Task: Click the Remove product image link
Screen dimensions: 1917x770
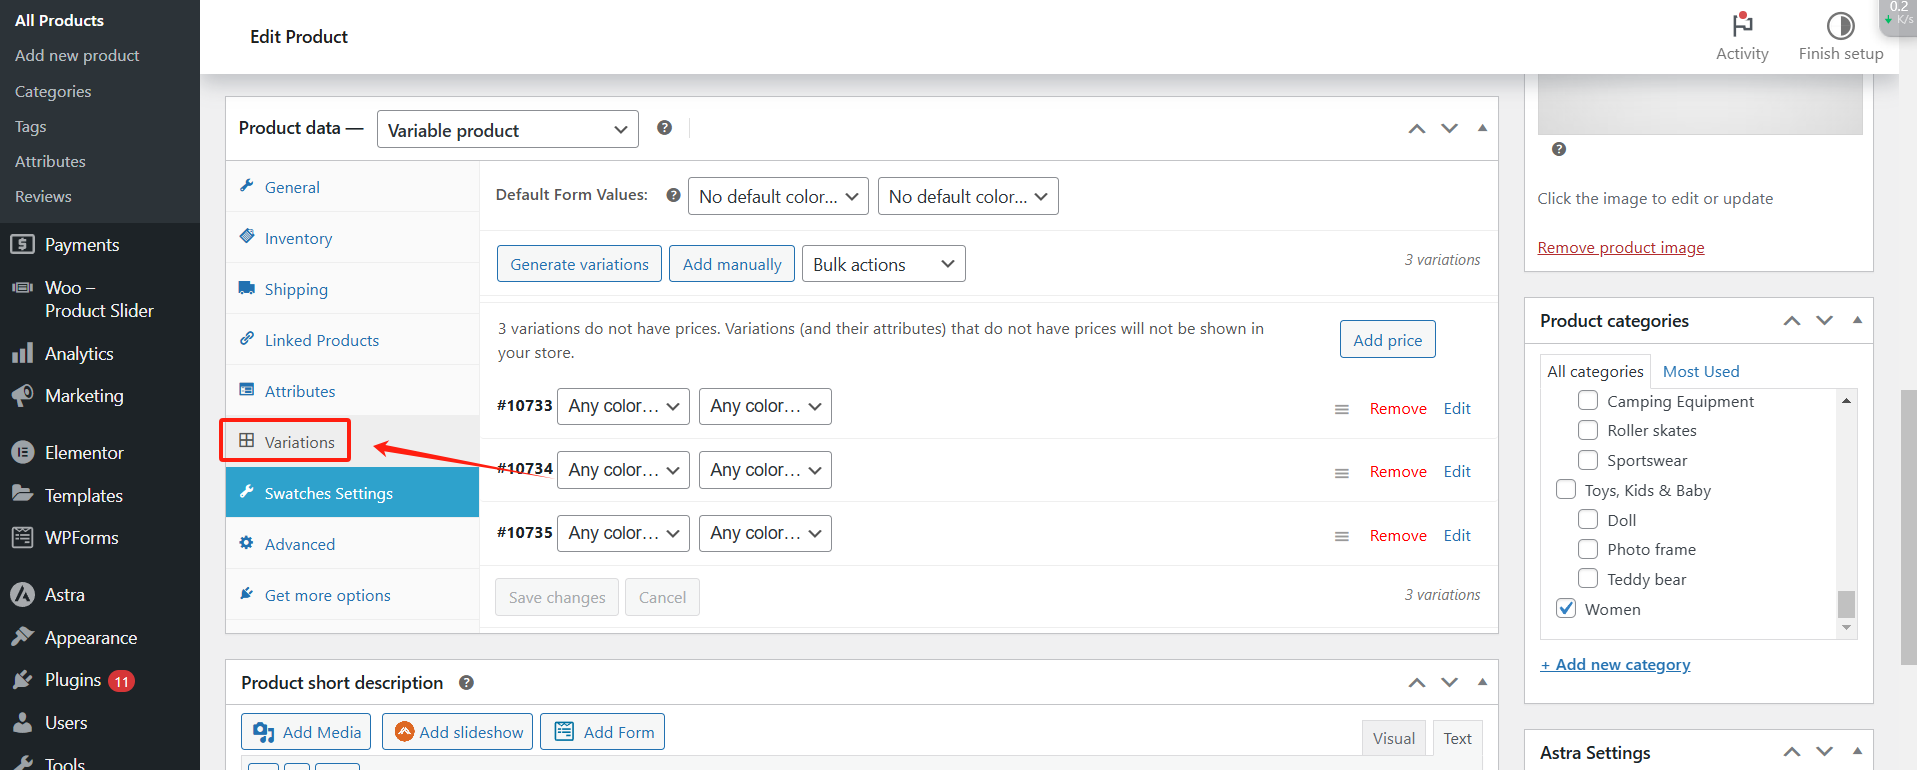Action: coord(1620,248)
